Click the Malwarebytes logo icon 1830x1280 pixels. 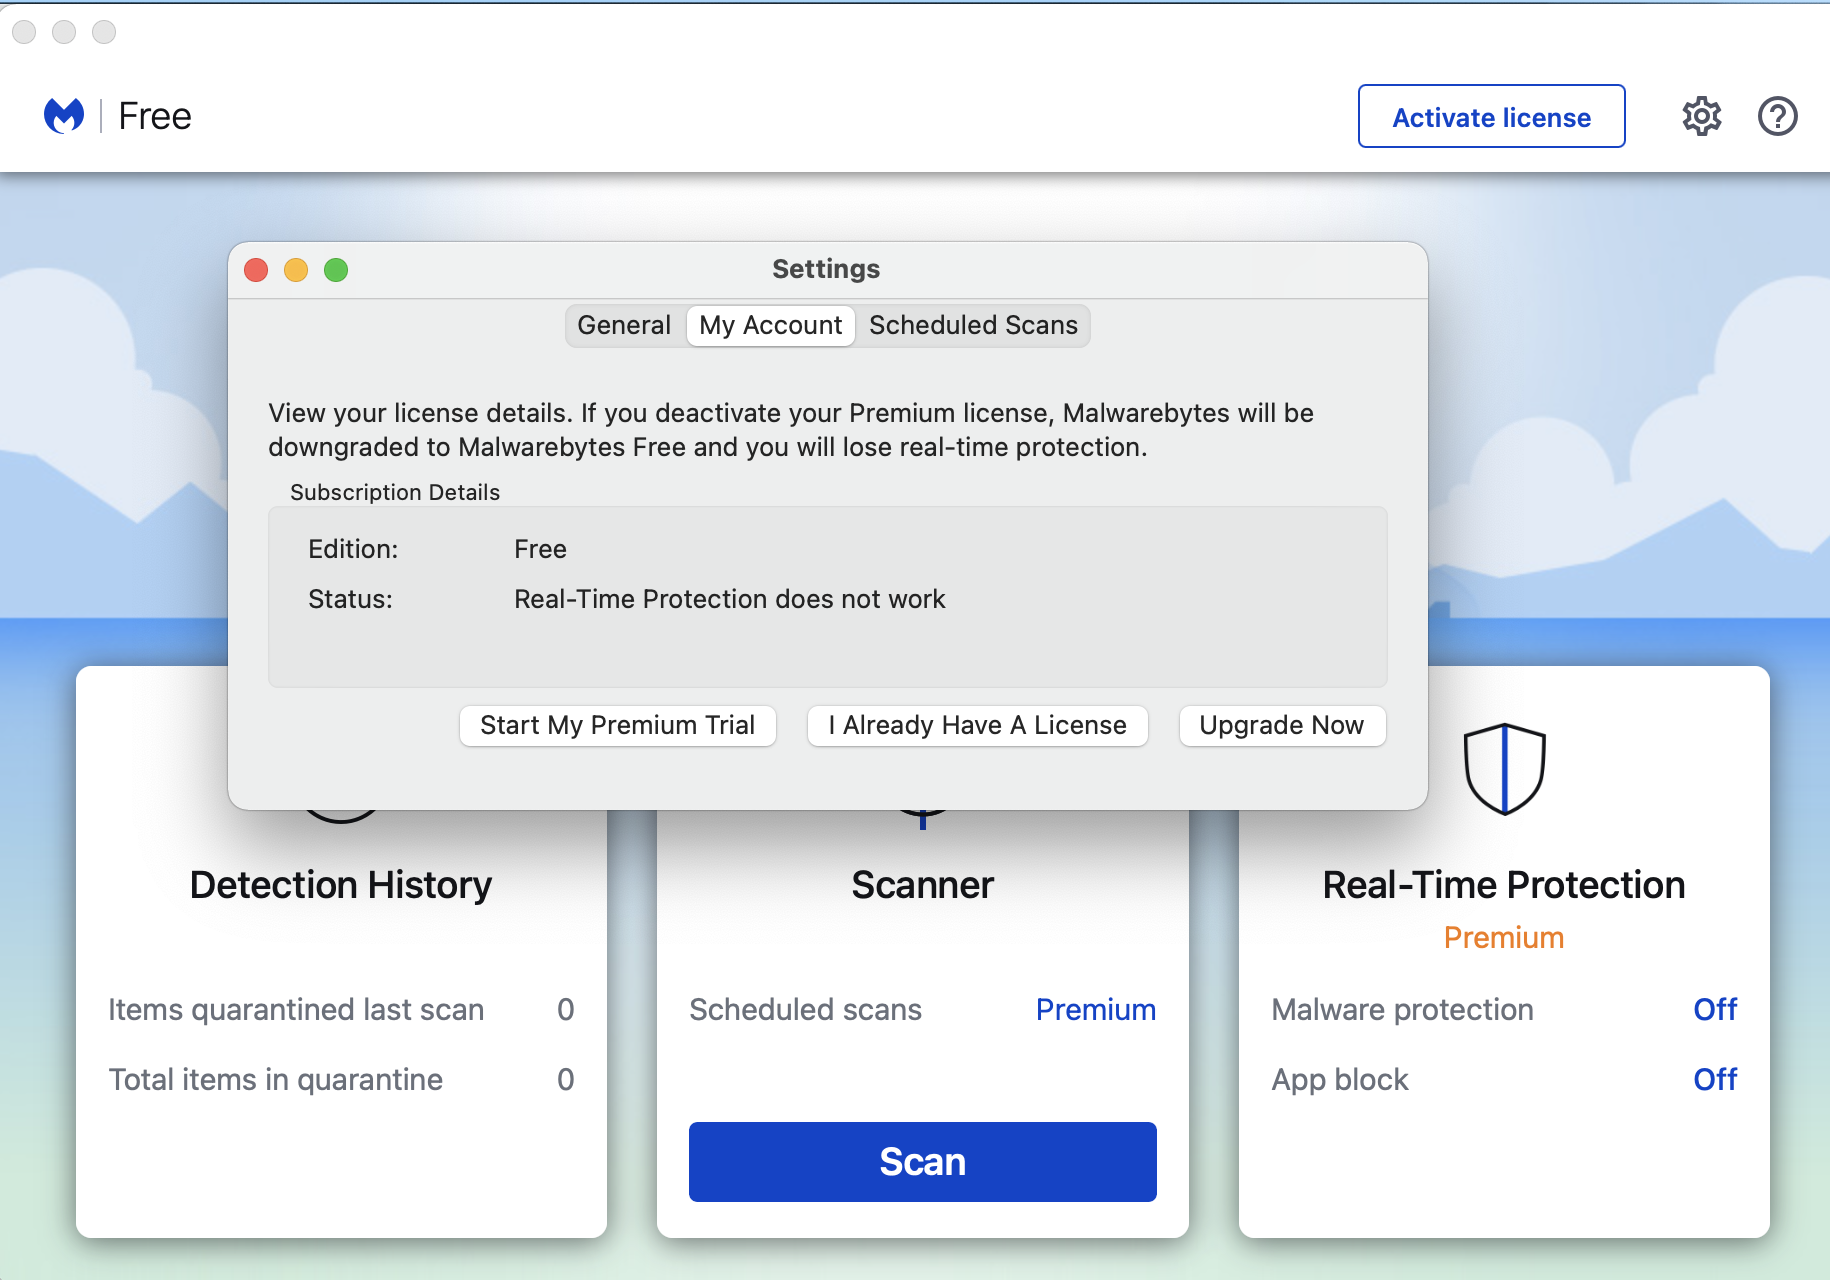click(64, 116)
